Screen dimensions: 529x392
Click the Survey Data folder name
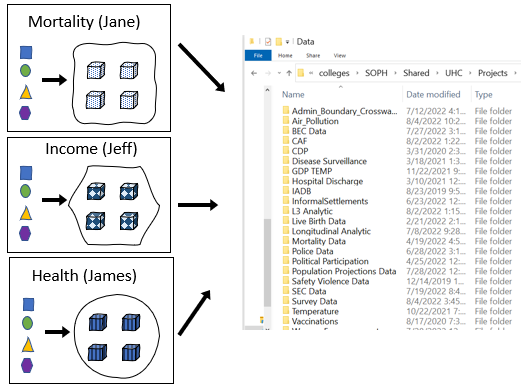coord(314,301)
